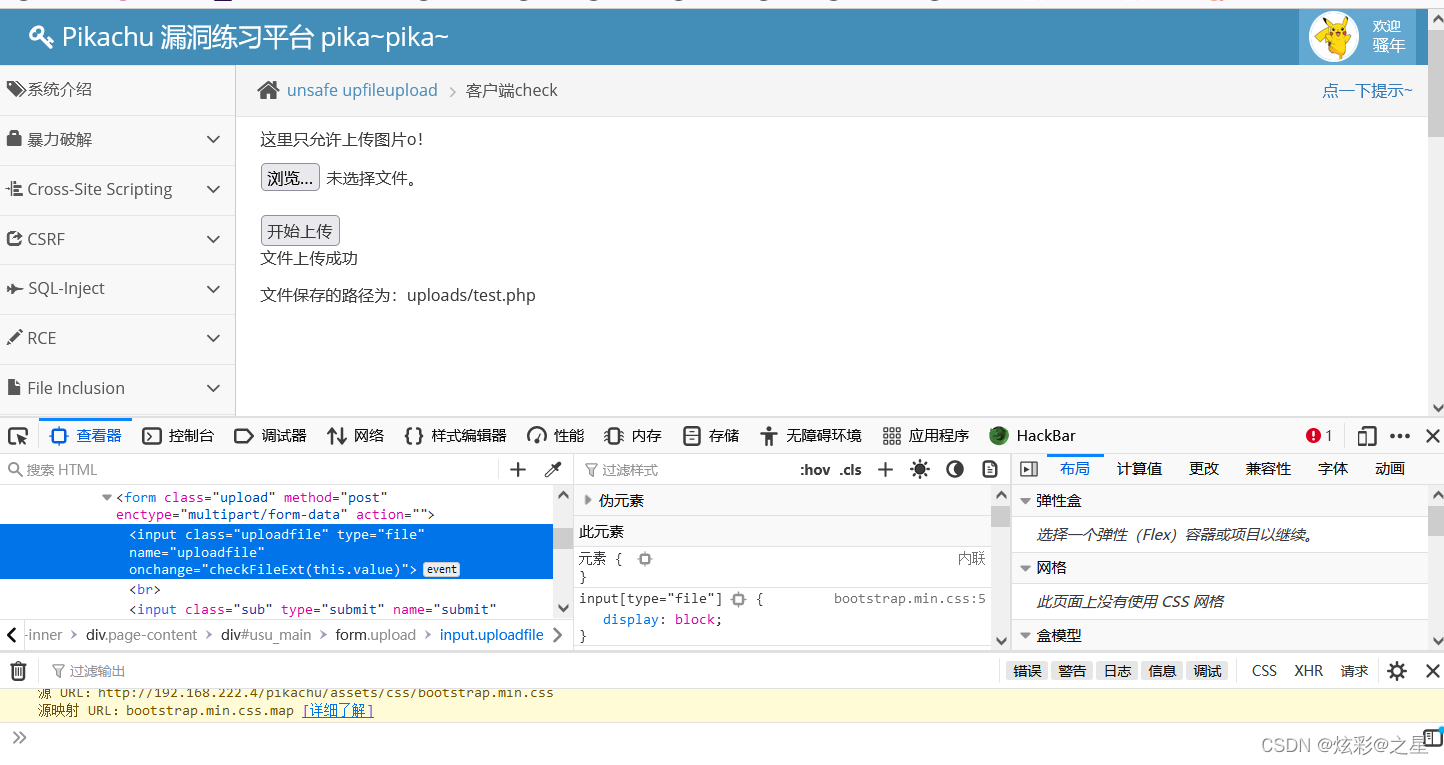Toggle the 警告 warnings console filter
1444x765 pixels.
(1072, 671)
